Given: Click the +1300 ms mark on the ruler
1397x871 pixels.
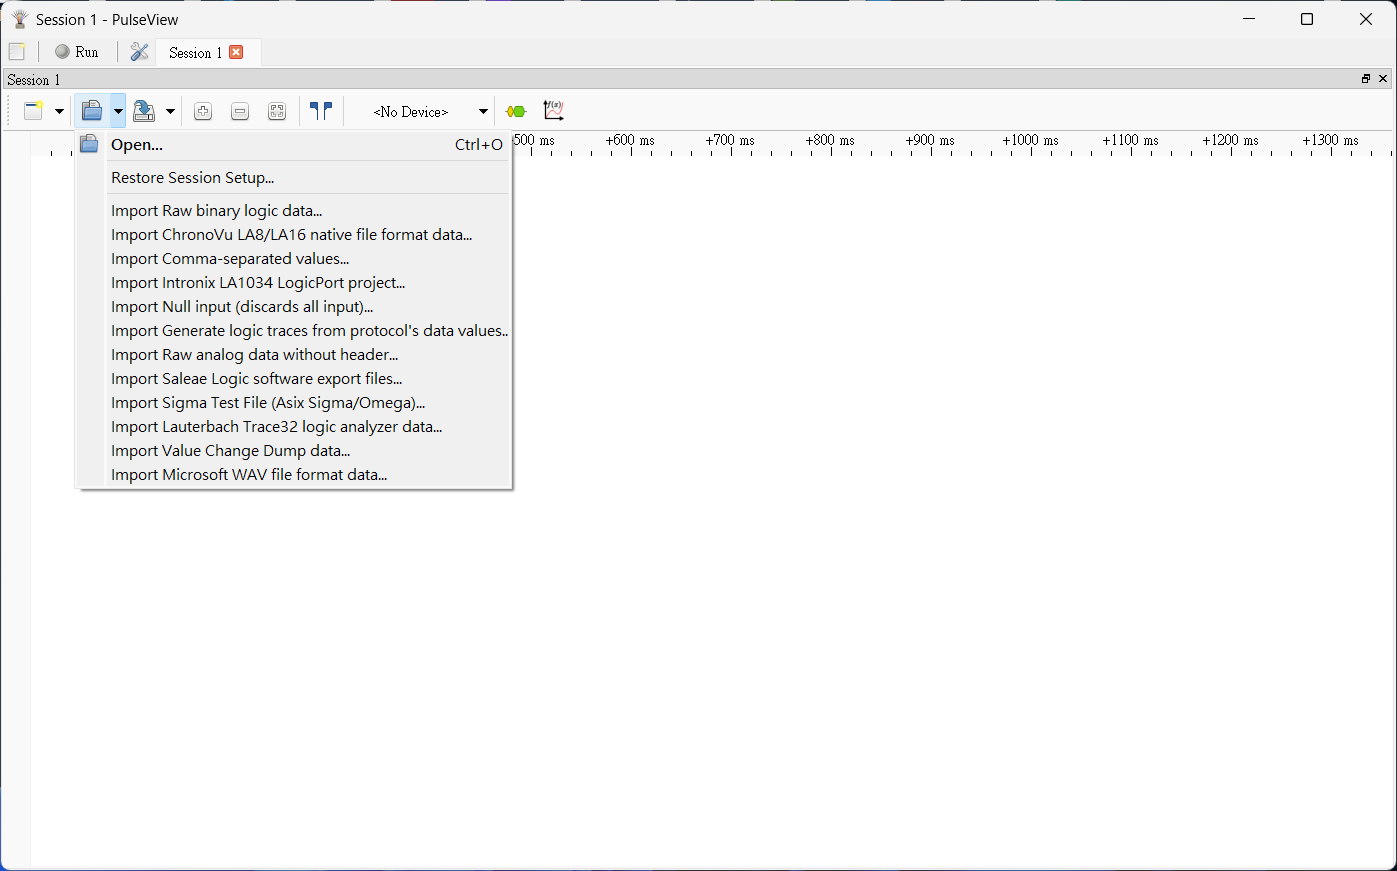Looking at the screenshot, I should click(1330, 141).
